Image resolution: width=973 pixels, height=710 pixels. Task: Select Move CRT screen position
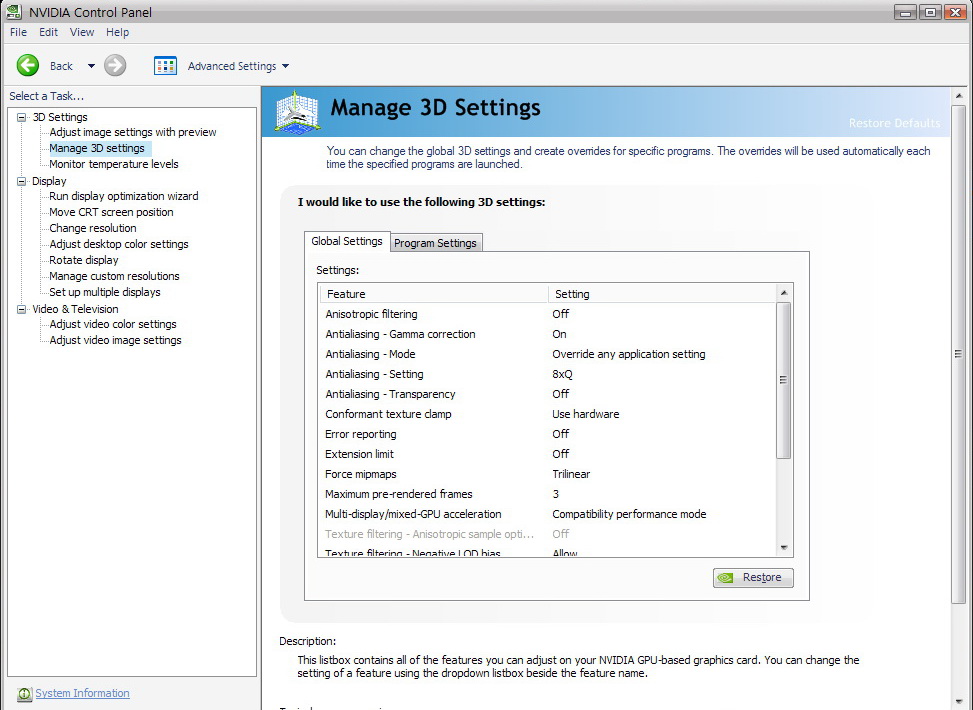(x=111, y=212)
